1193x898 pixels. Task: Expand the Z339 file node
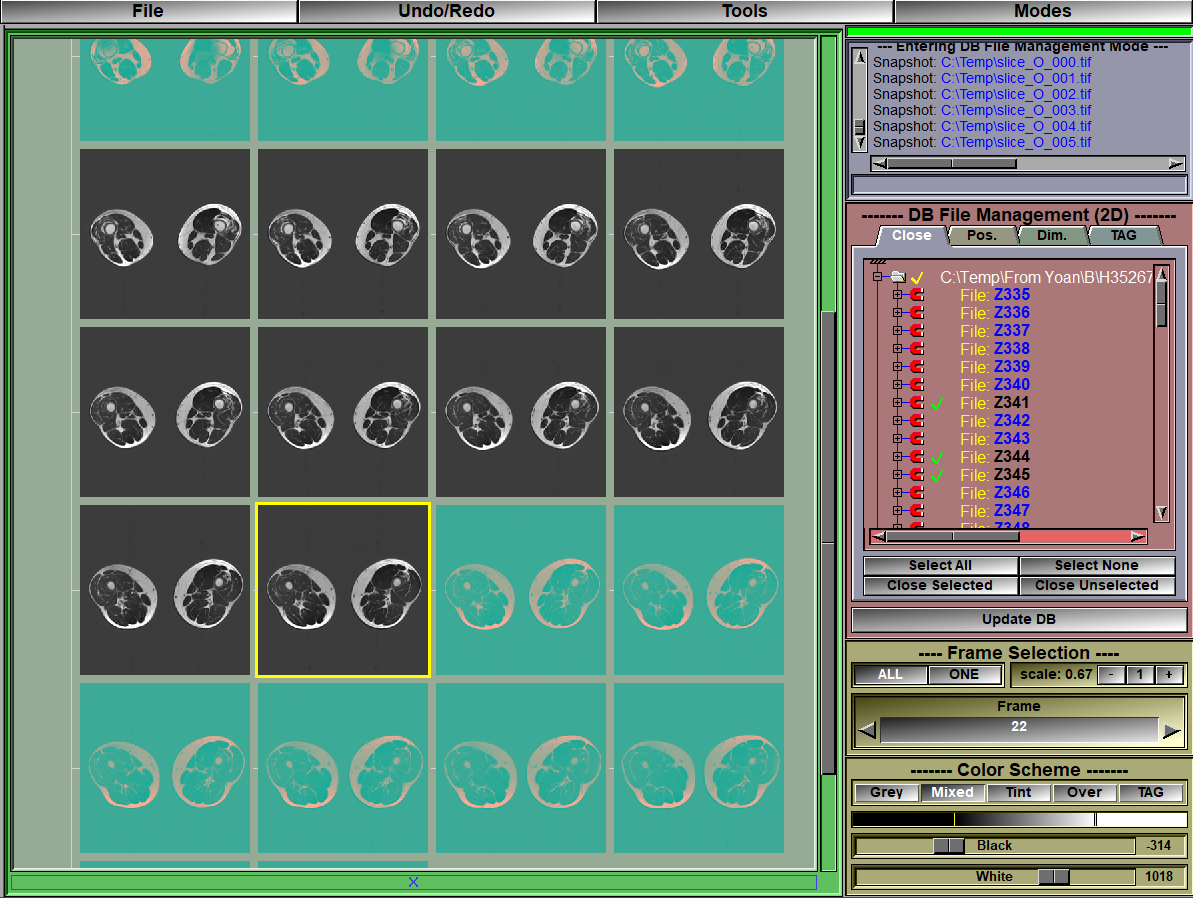pos(898,367)
